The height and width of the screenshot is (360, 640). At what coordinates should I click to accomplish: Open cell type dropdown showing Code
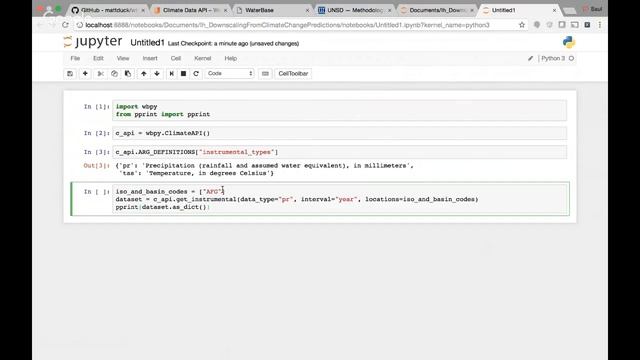[229, 73]
